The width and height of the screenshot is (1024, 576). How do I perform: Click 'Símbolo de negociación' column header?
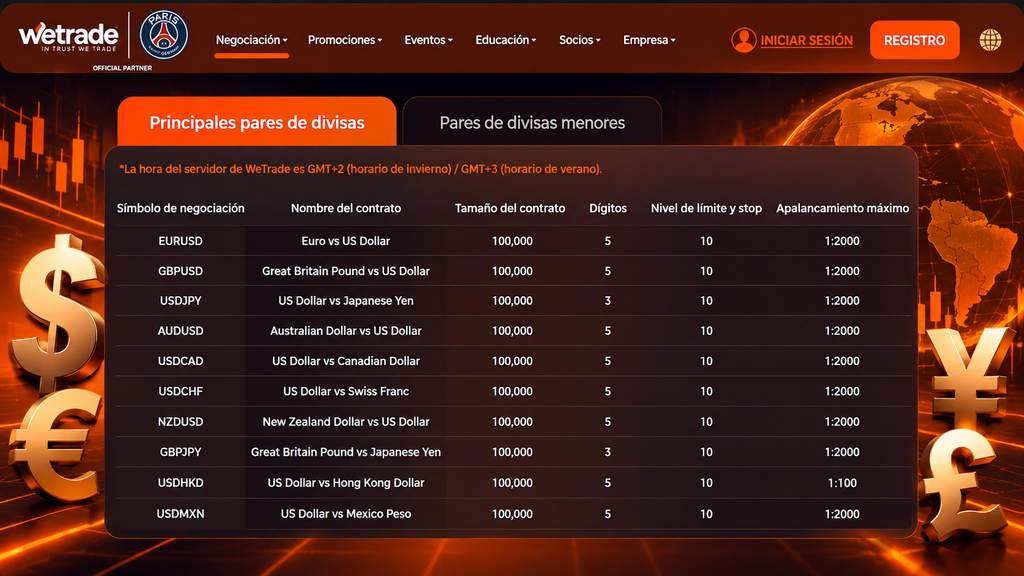180,208
